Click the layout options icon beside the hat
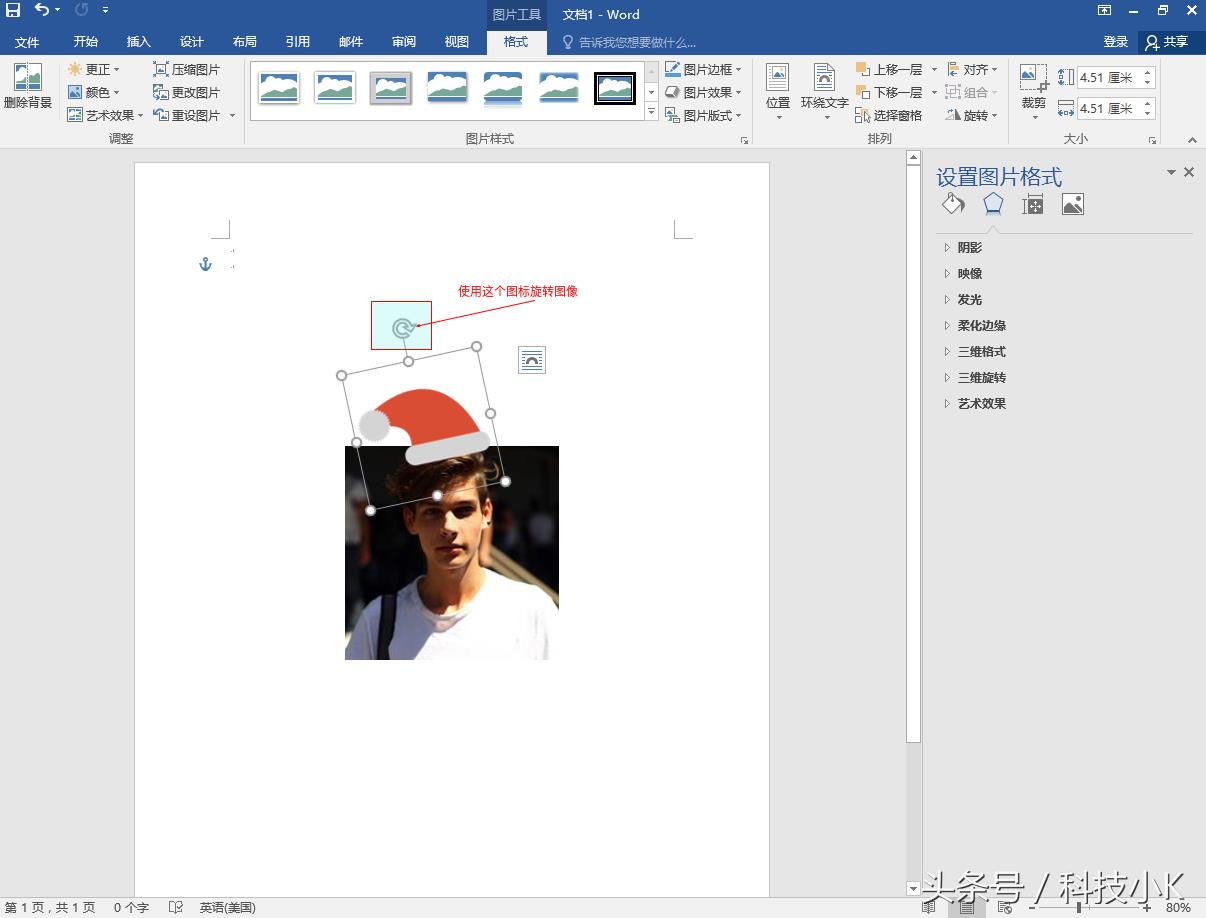The image size is (1206, 918). [532, 360]
